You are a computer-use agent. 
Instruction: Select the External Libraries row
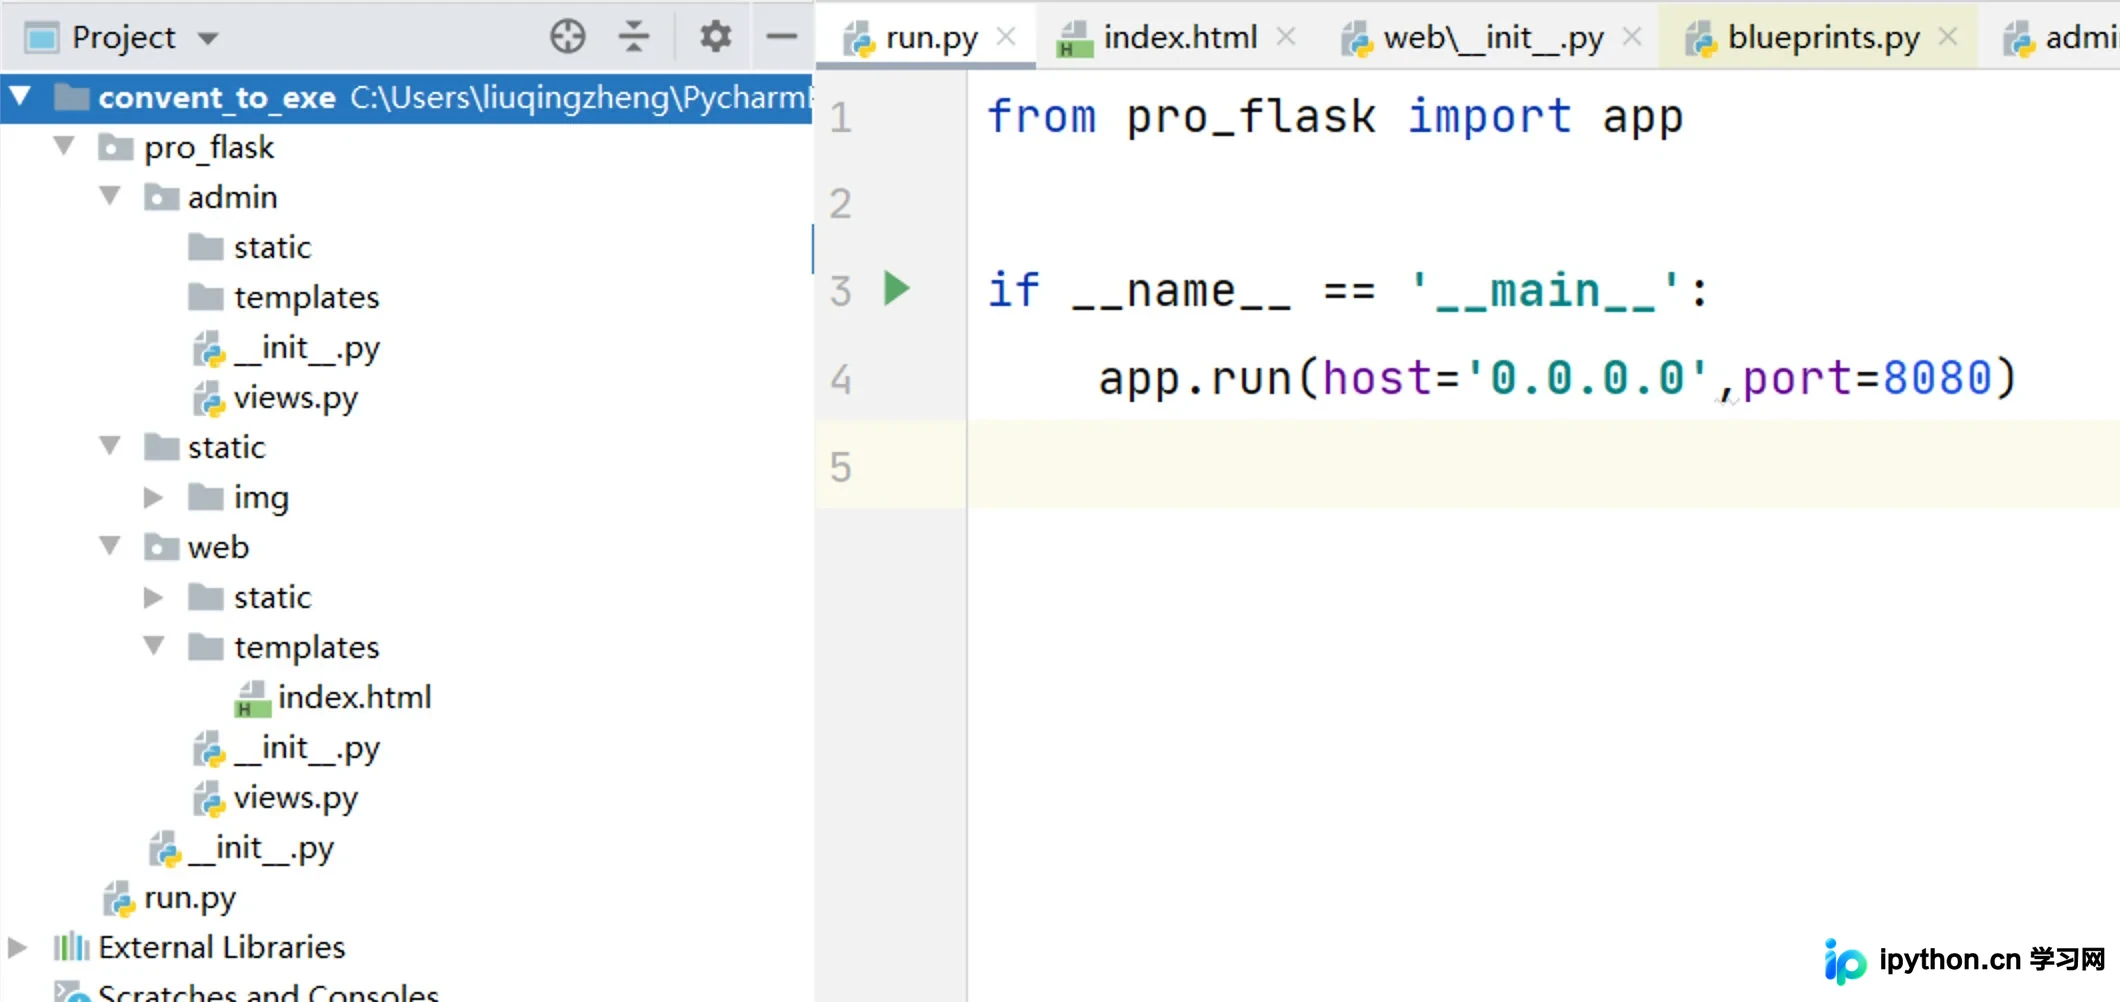tap(221, 947)
